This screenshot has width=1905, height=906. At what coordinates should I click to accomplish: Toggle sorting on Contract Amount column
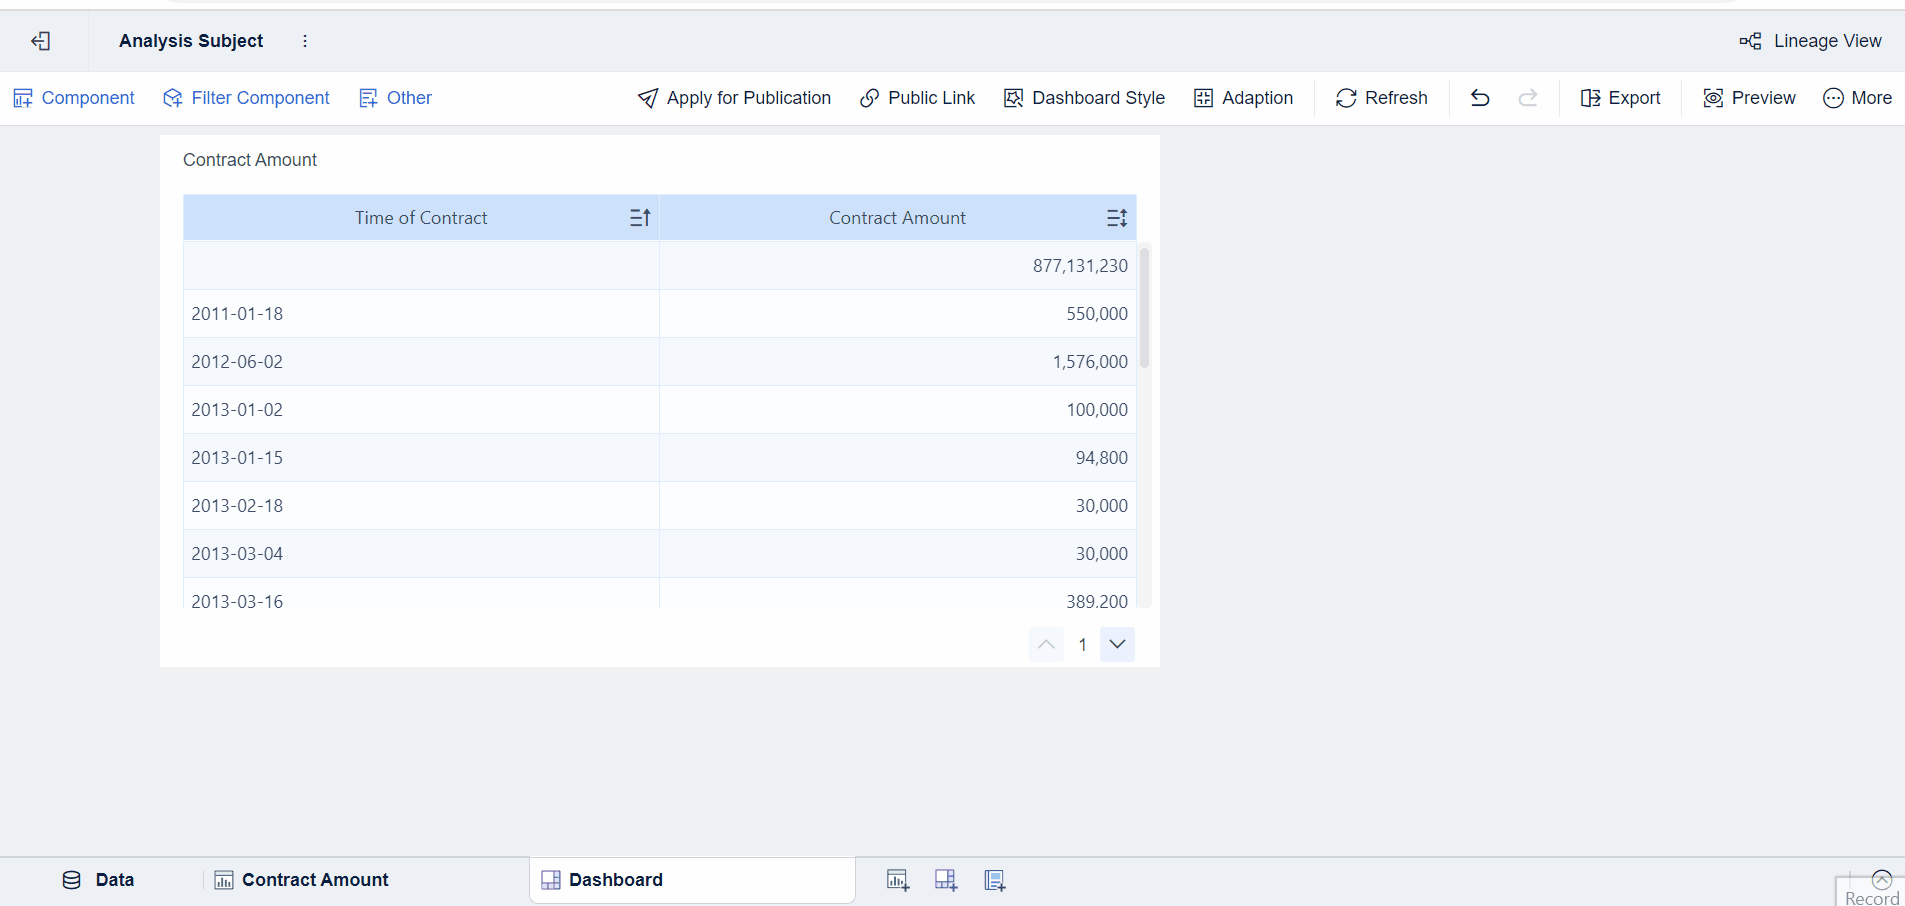coord(1117,217)
